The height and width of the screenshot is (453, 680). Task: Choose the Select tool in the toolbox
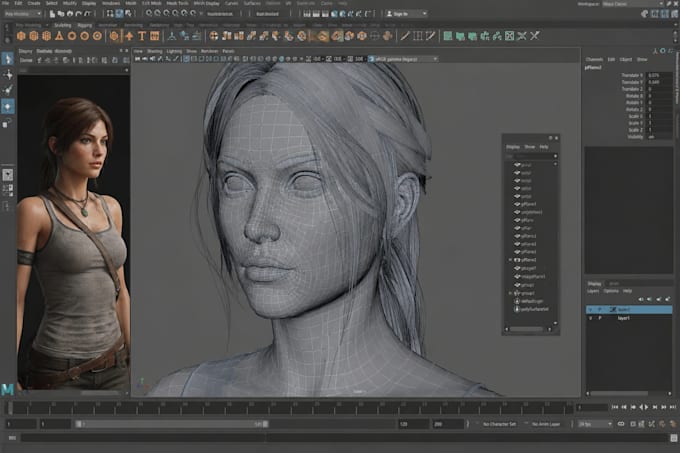[8, 59]
